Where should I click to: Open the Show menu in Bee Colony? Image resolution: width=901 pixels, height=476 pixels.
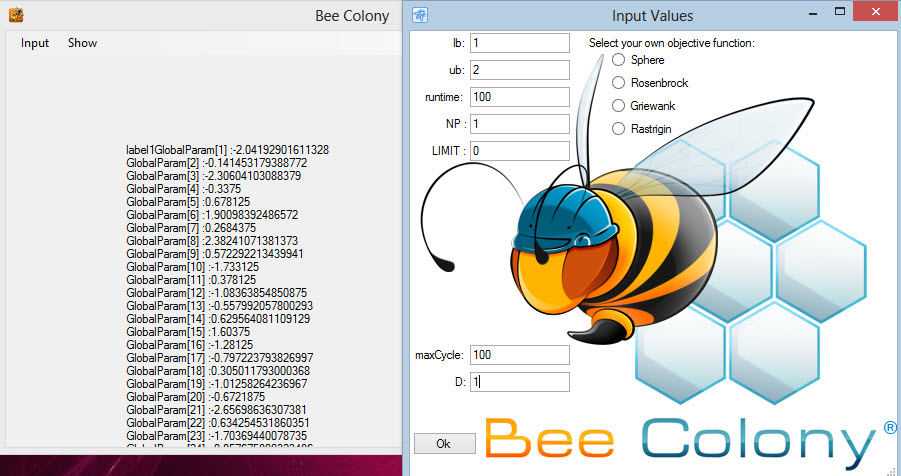coord(82,43)
